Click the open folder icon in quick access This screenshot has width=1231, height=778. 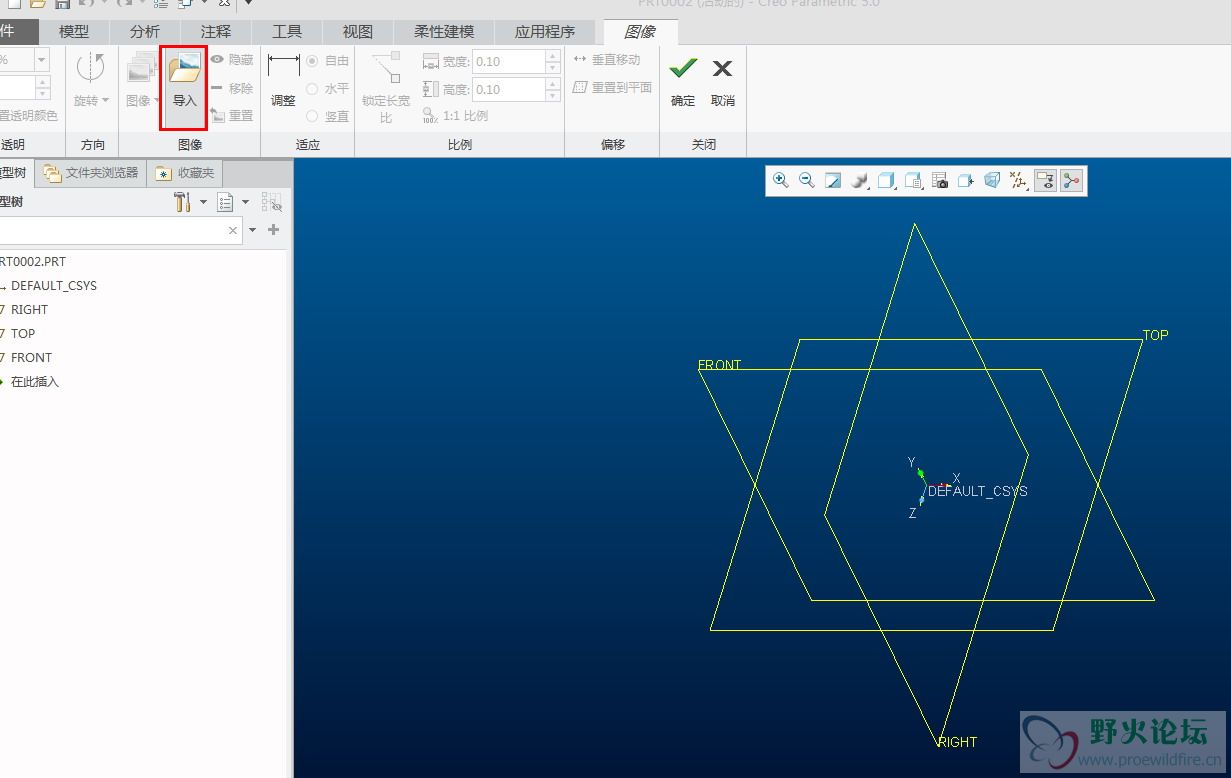point(38,4)
